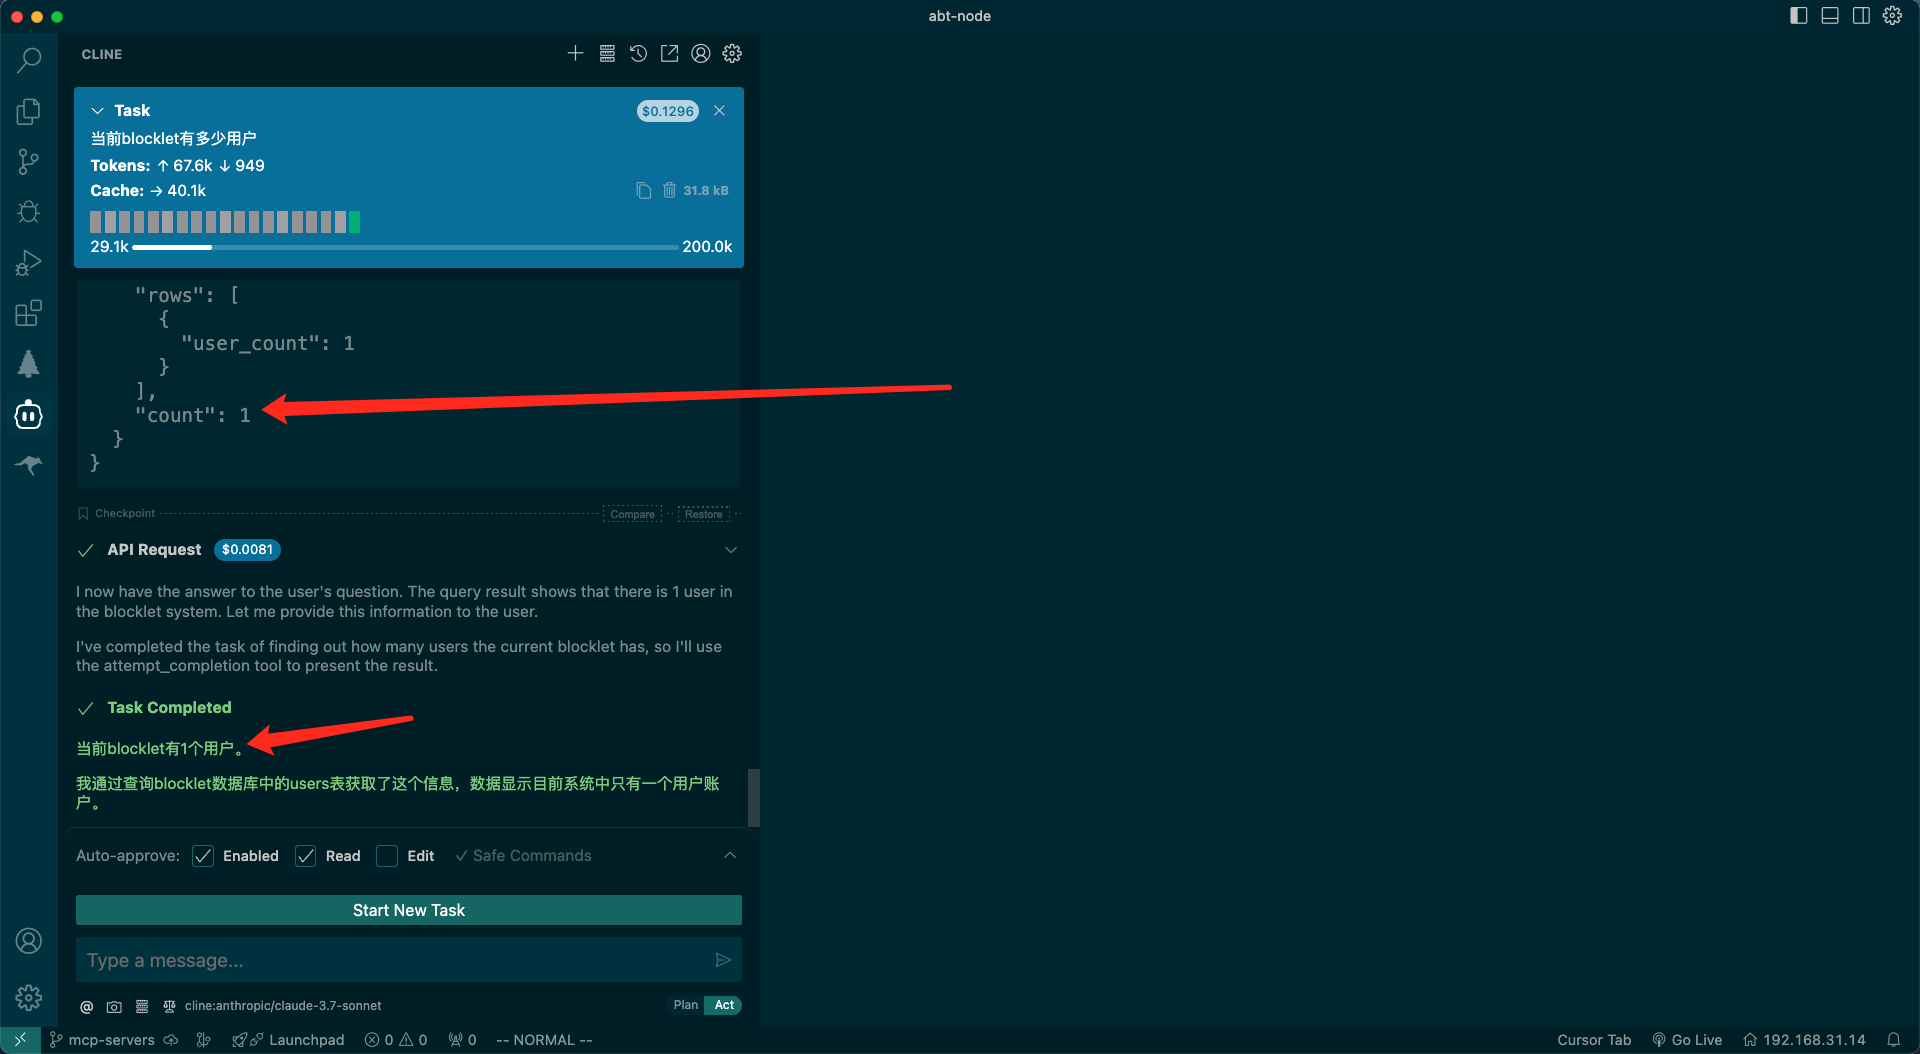The image size is (1920, 1054).
Task: Expand the API Request details chevron
Action: (x=731, y=550)
